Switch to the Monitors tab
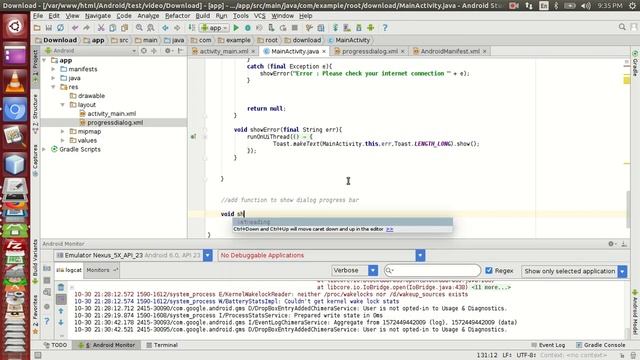 coord(101,270)
